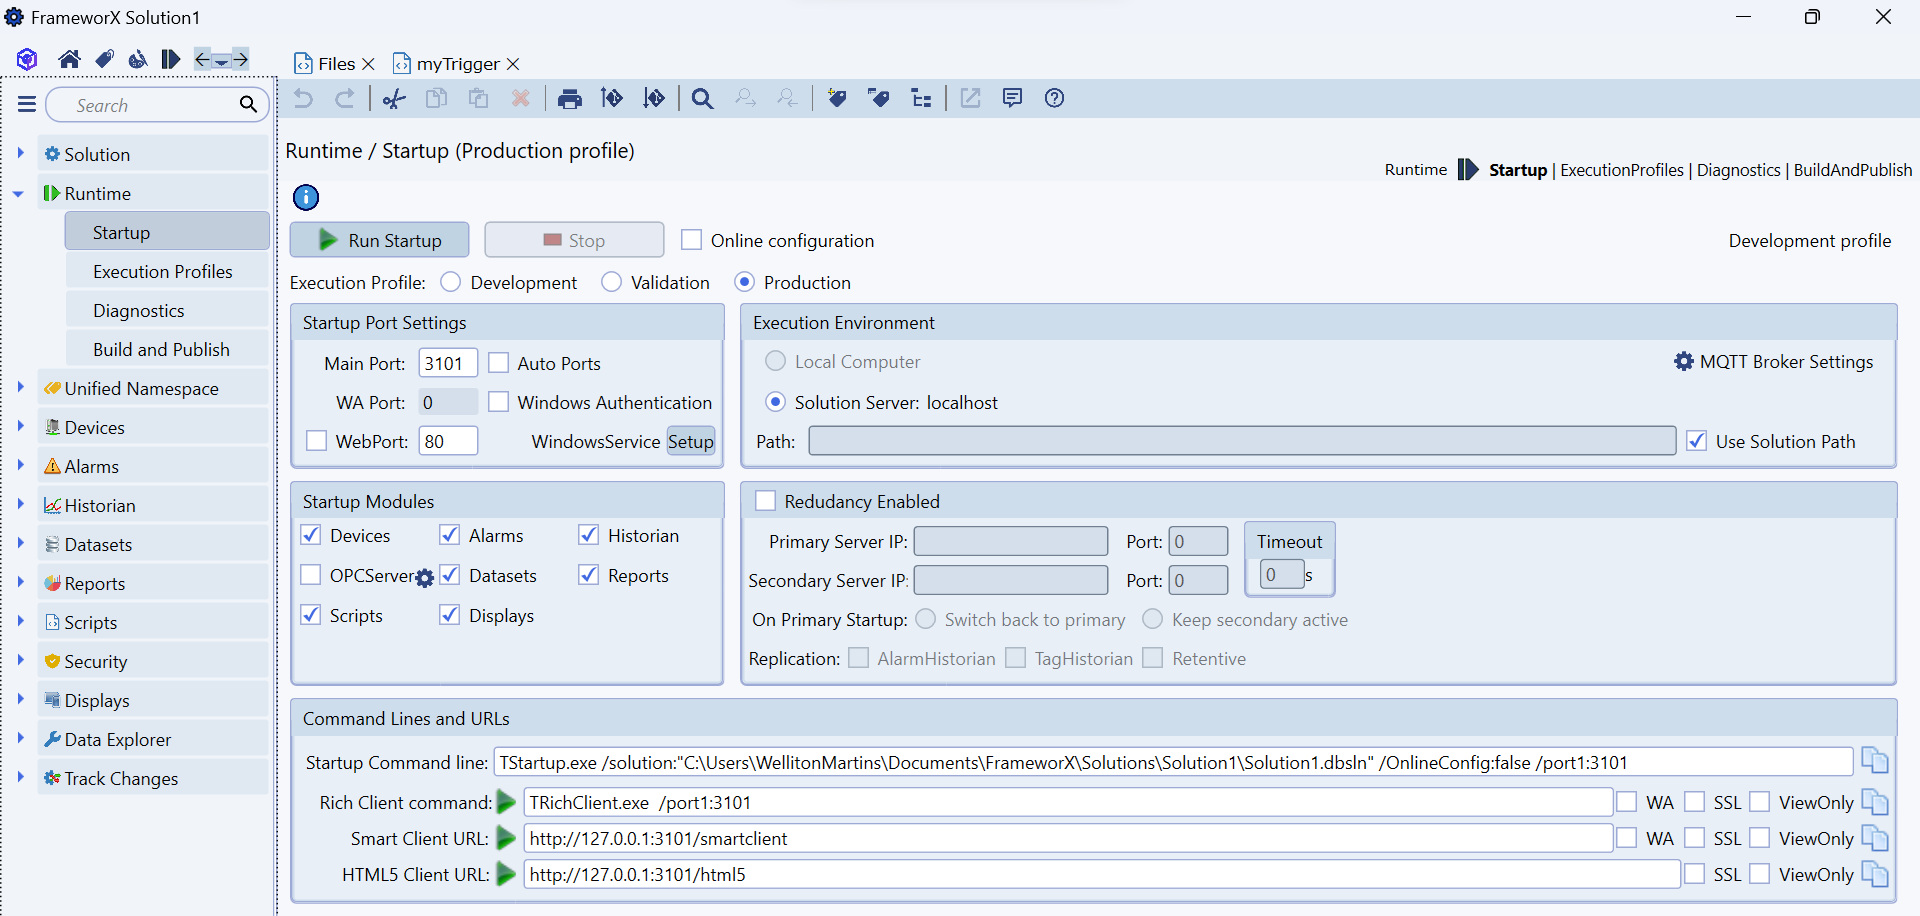Open the ExecutionProfiles breadcrumb link
This screenshot has width=1920, height=916.
(x=1621, y=170)
